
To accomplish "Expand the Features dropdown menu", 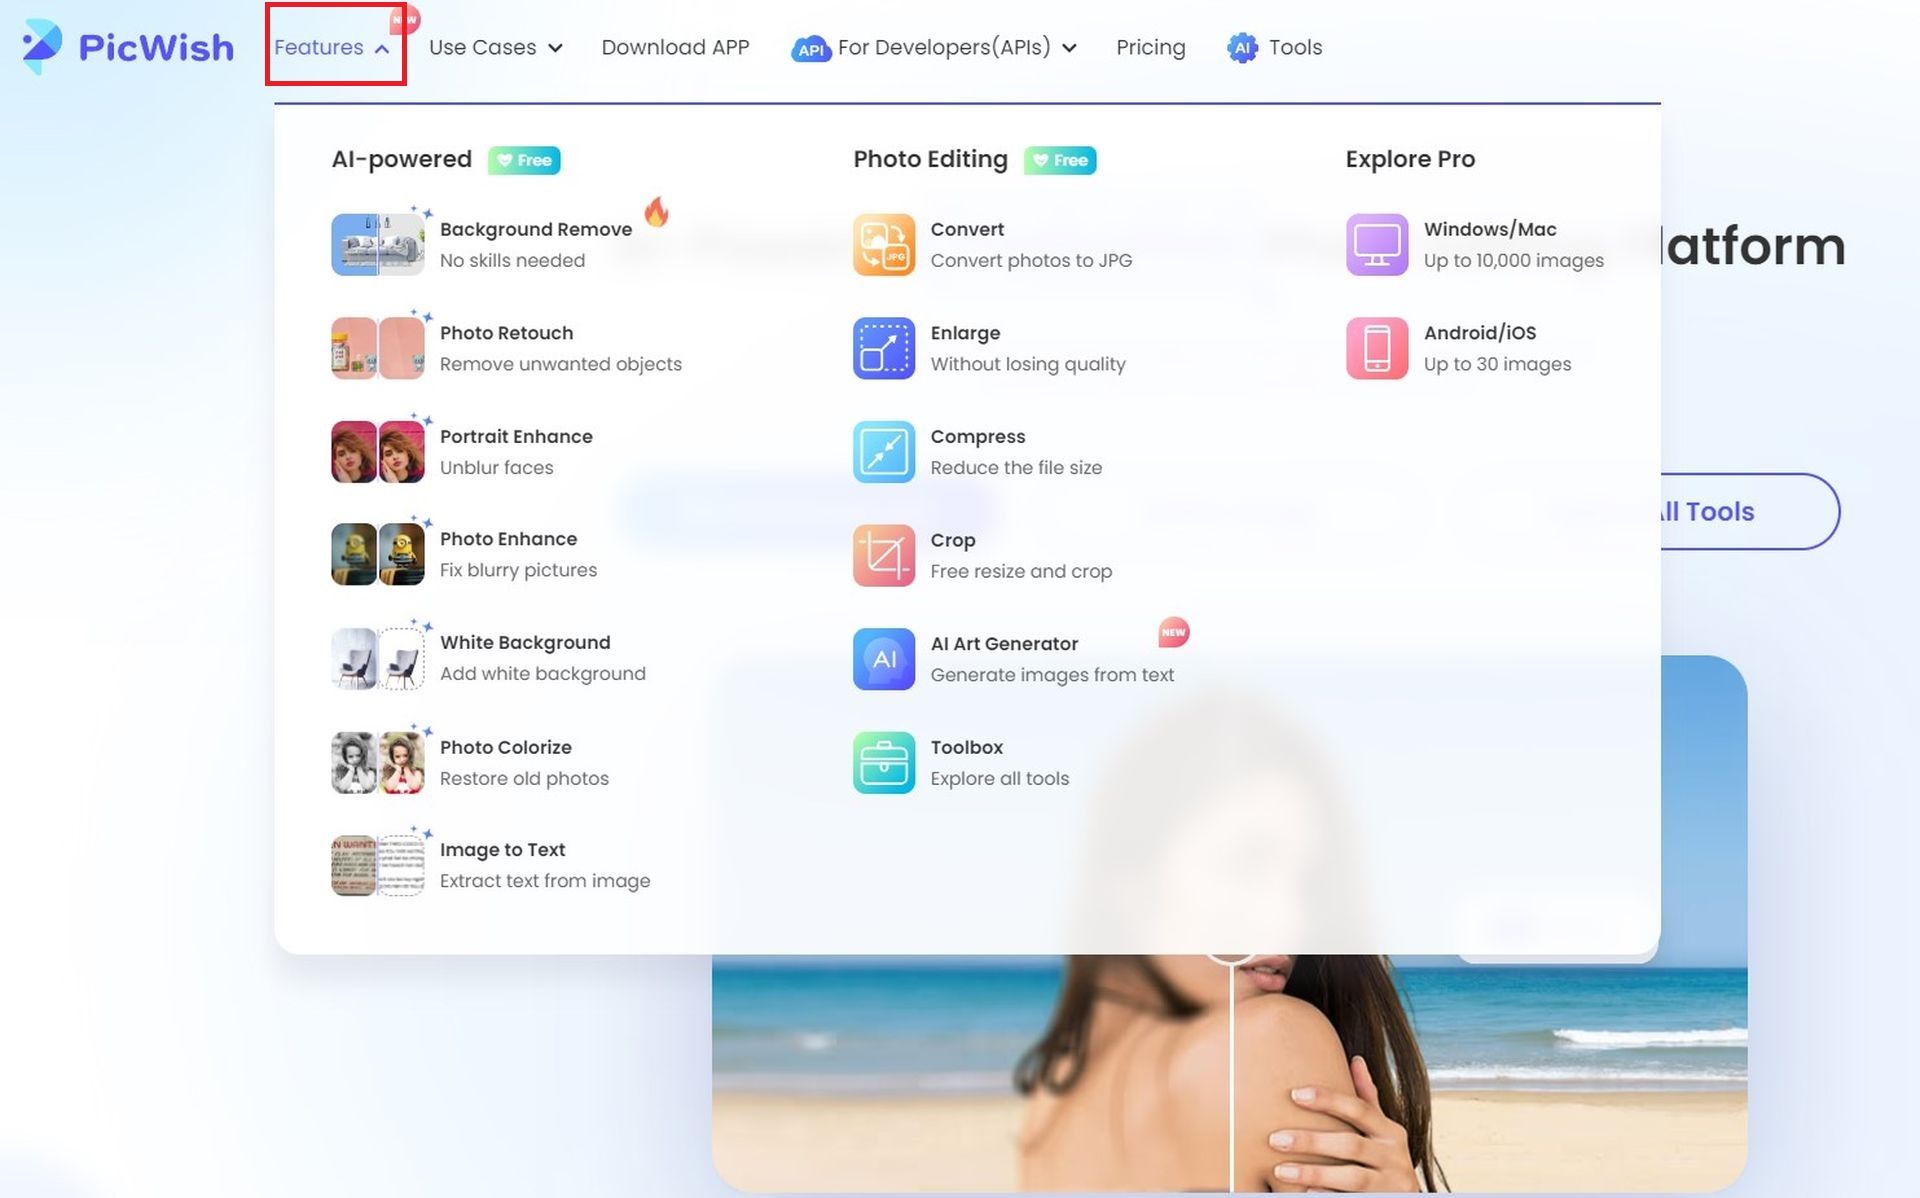I will (333, 47).
